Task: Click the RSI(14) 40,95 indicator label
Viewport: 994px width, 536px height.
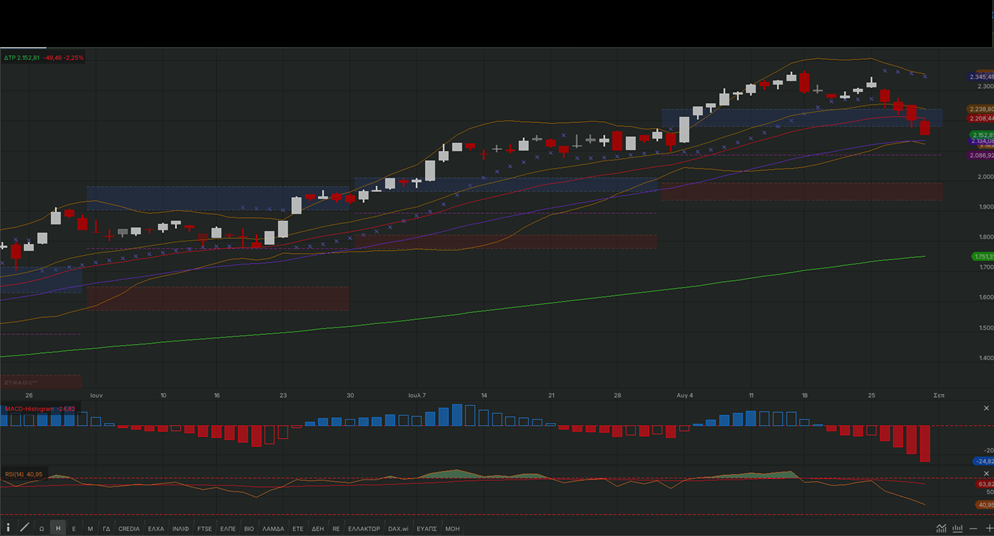Action: coord(23,474)
